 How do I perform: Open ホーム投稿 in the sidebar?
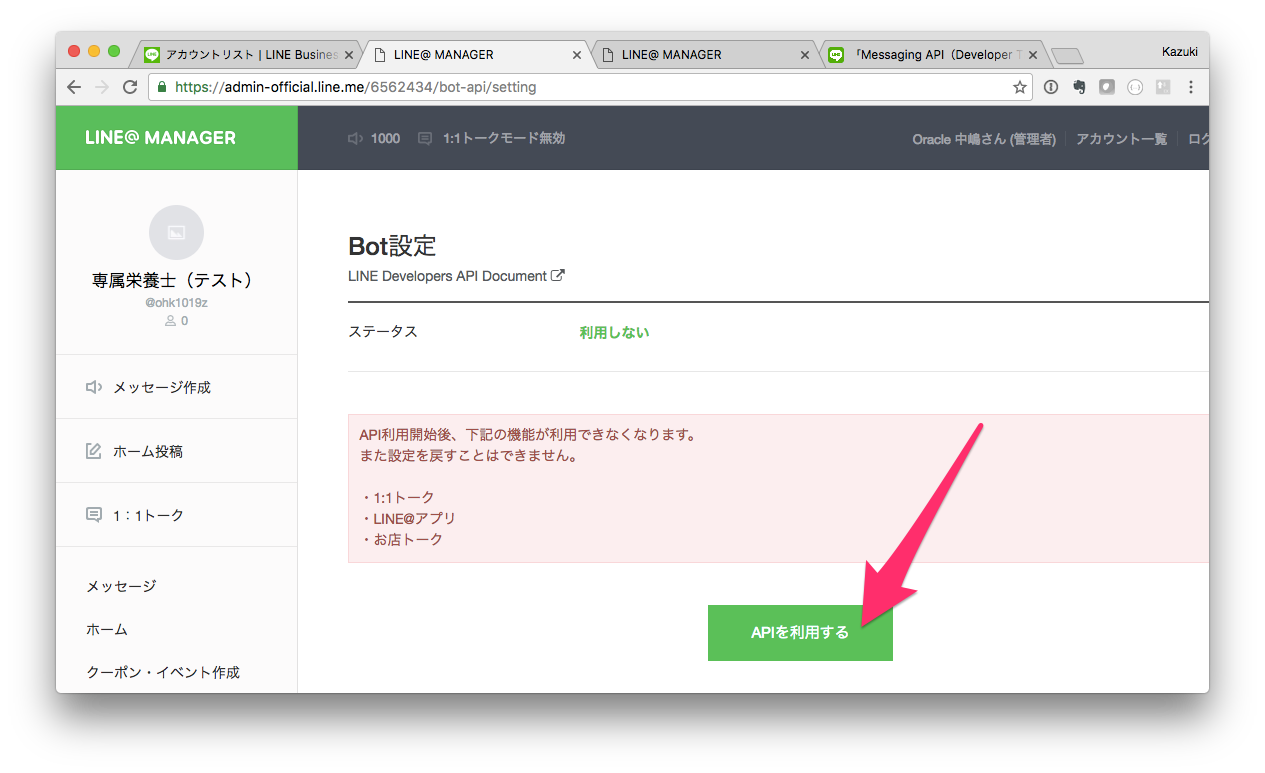click(x=148, y=451)
